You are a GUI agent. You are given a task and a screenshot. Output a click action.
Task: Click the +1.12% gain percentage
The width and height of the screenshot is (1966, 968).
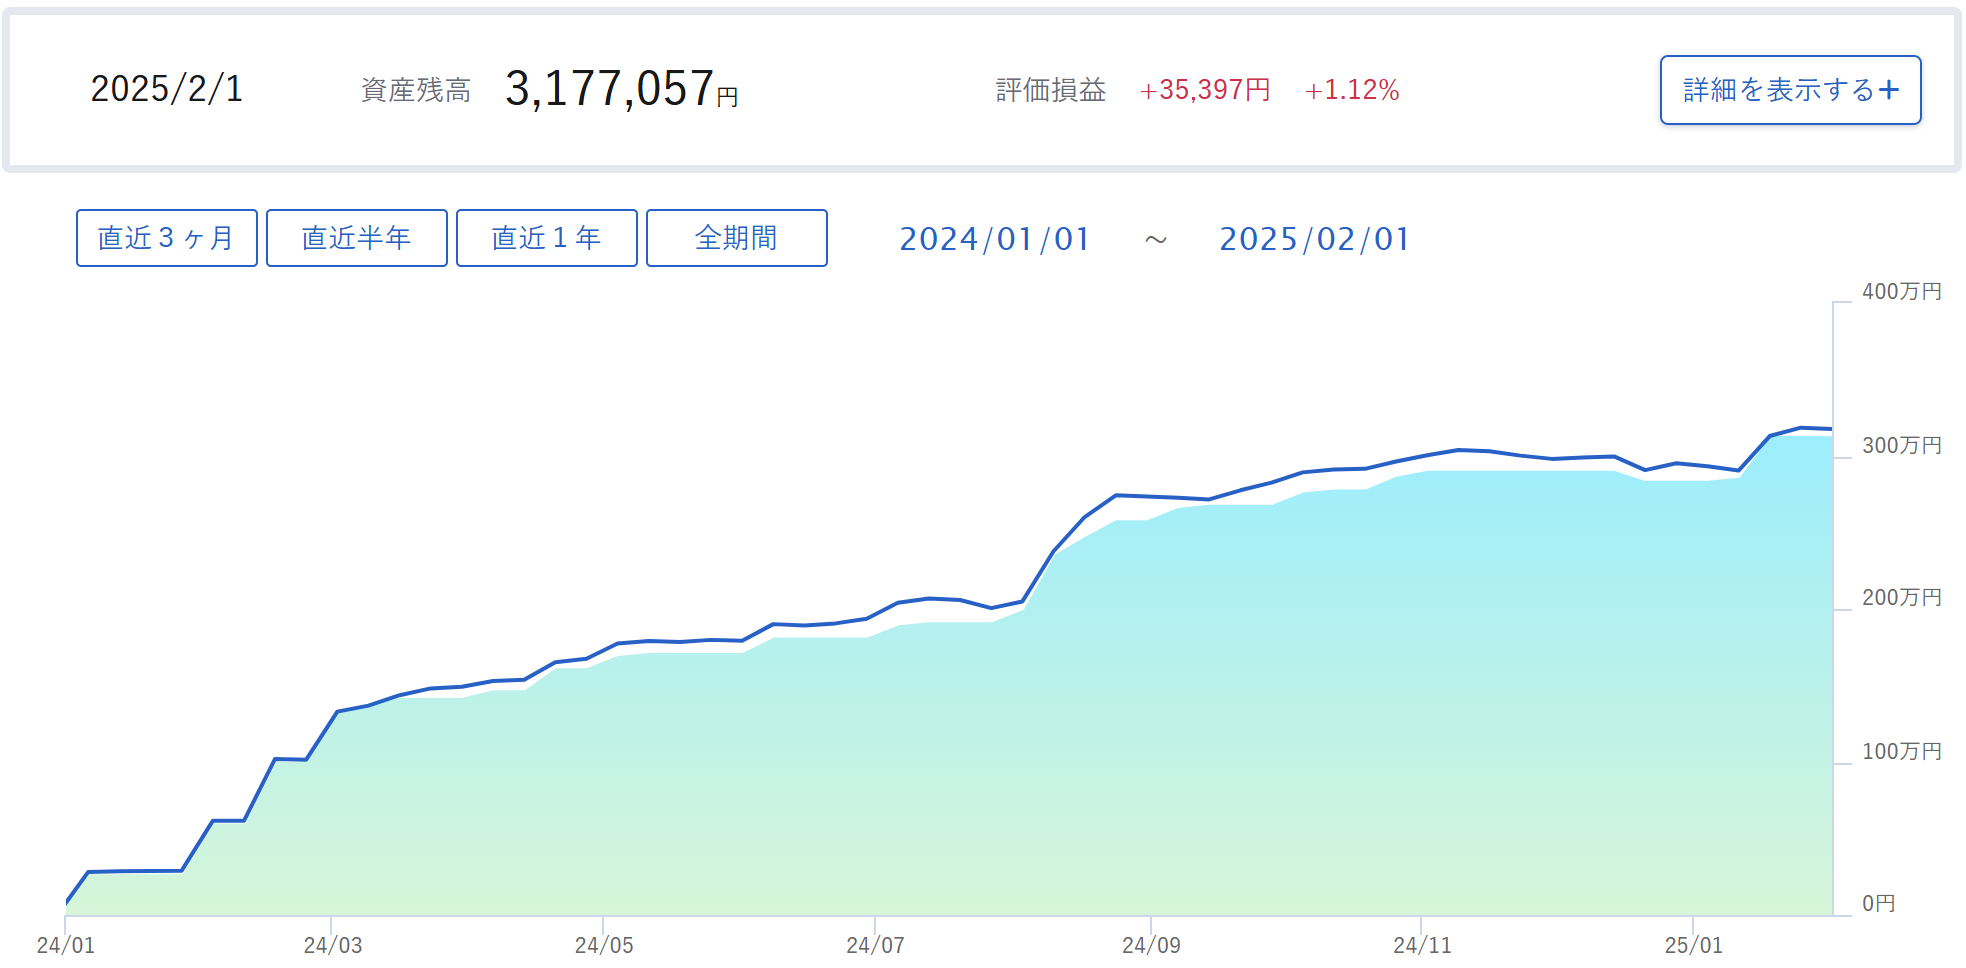1352,90
